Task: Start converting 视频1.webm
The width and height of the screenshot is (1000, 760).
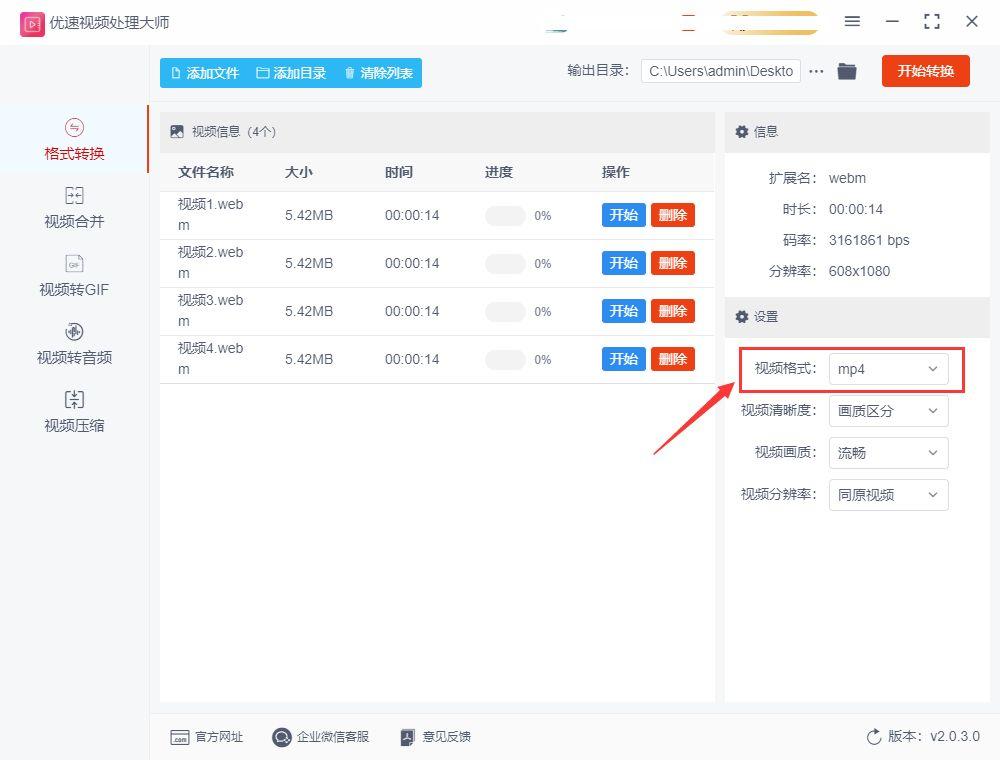Action: [622, 214]
